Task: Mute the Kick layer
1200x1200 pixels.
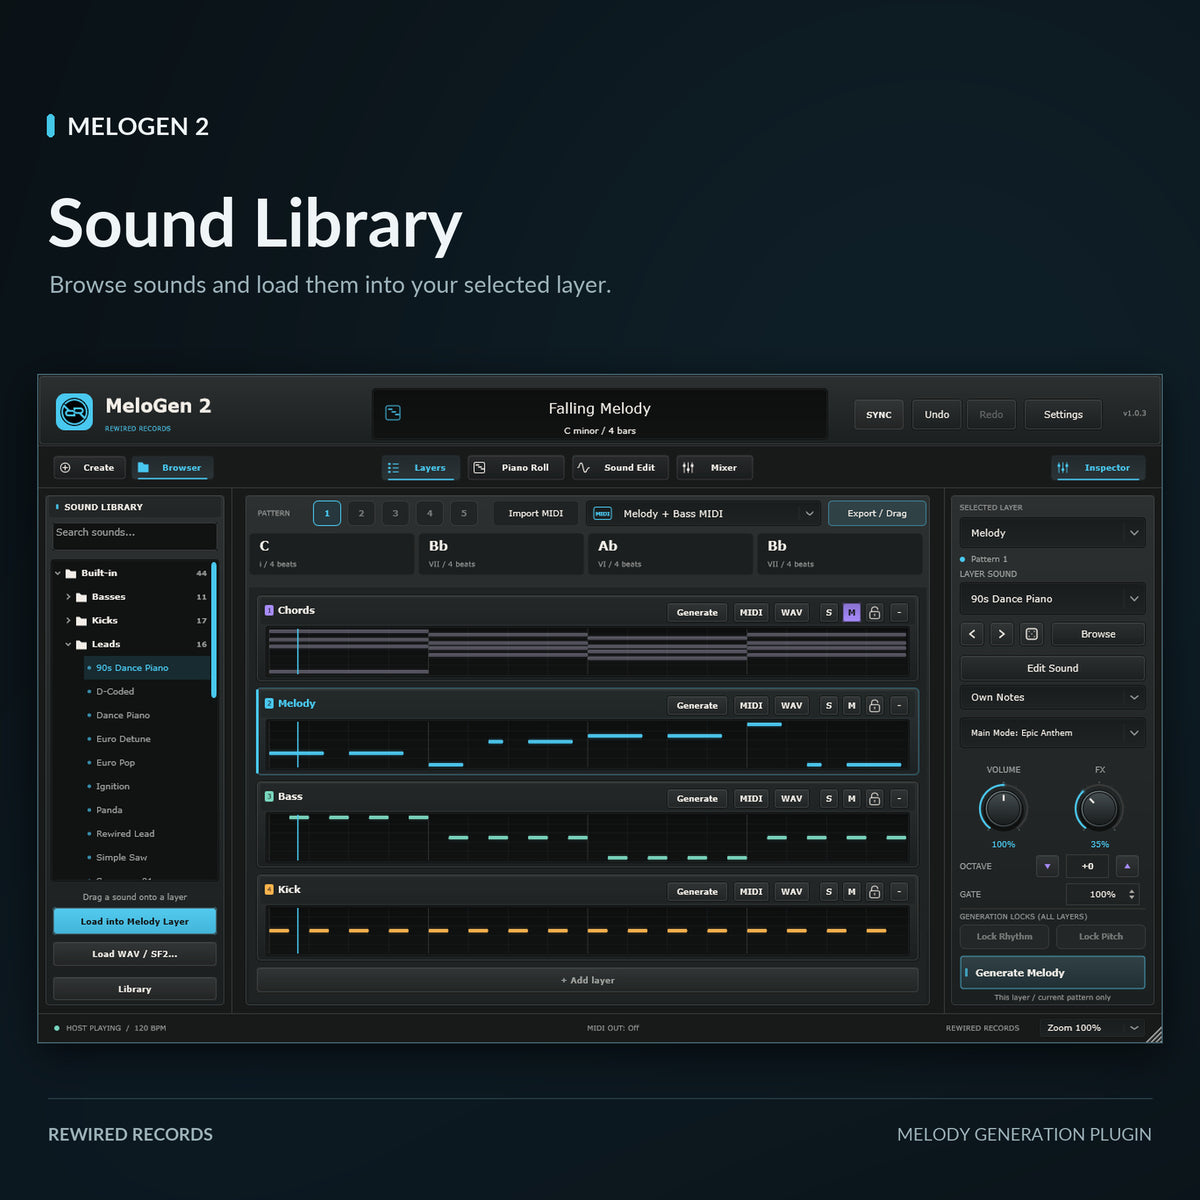Action: (x=851, y=891)
